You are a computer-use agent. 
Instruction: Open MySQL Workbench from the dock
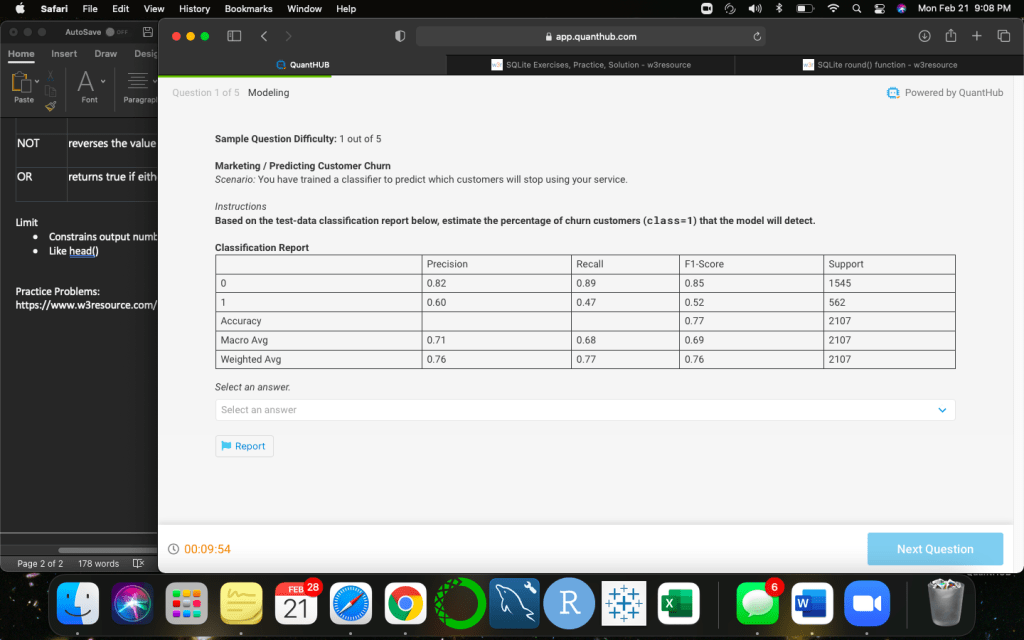[514, 603]
